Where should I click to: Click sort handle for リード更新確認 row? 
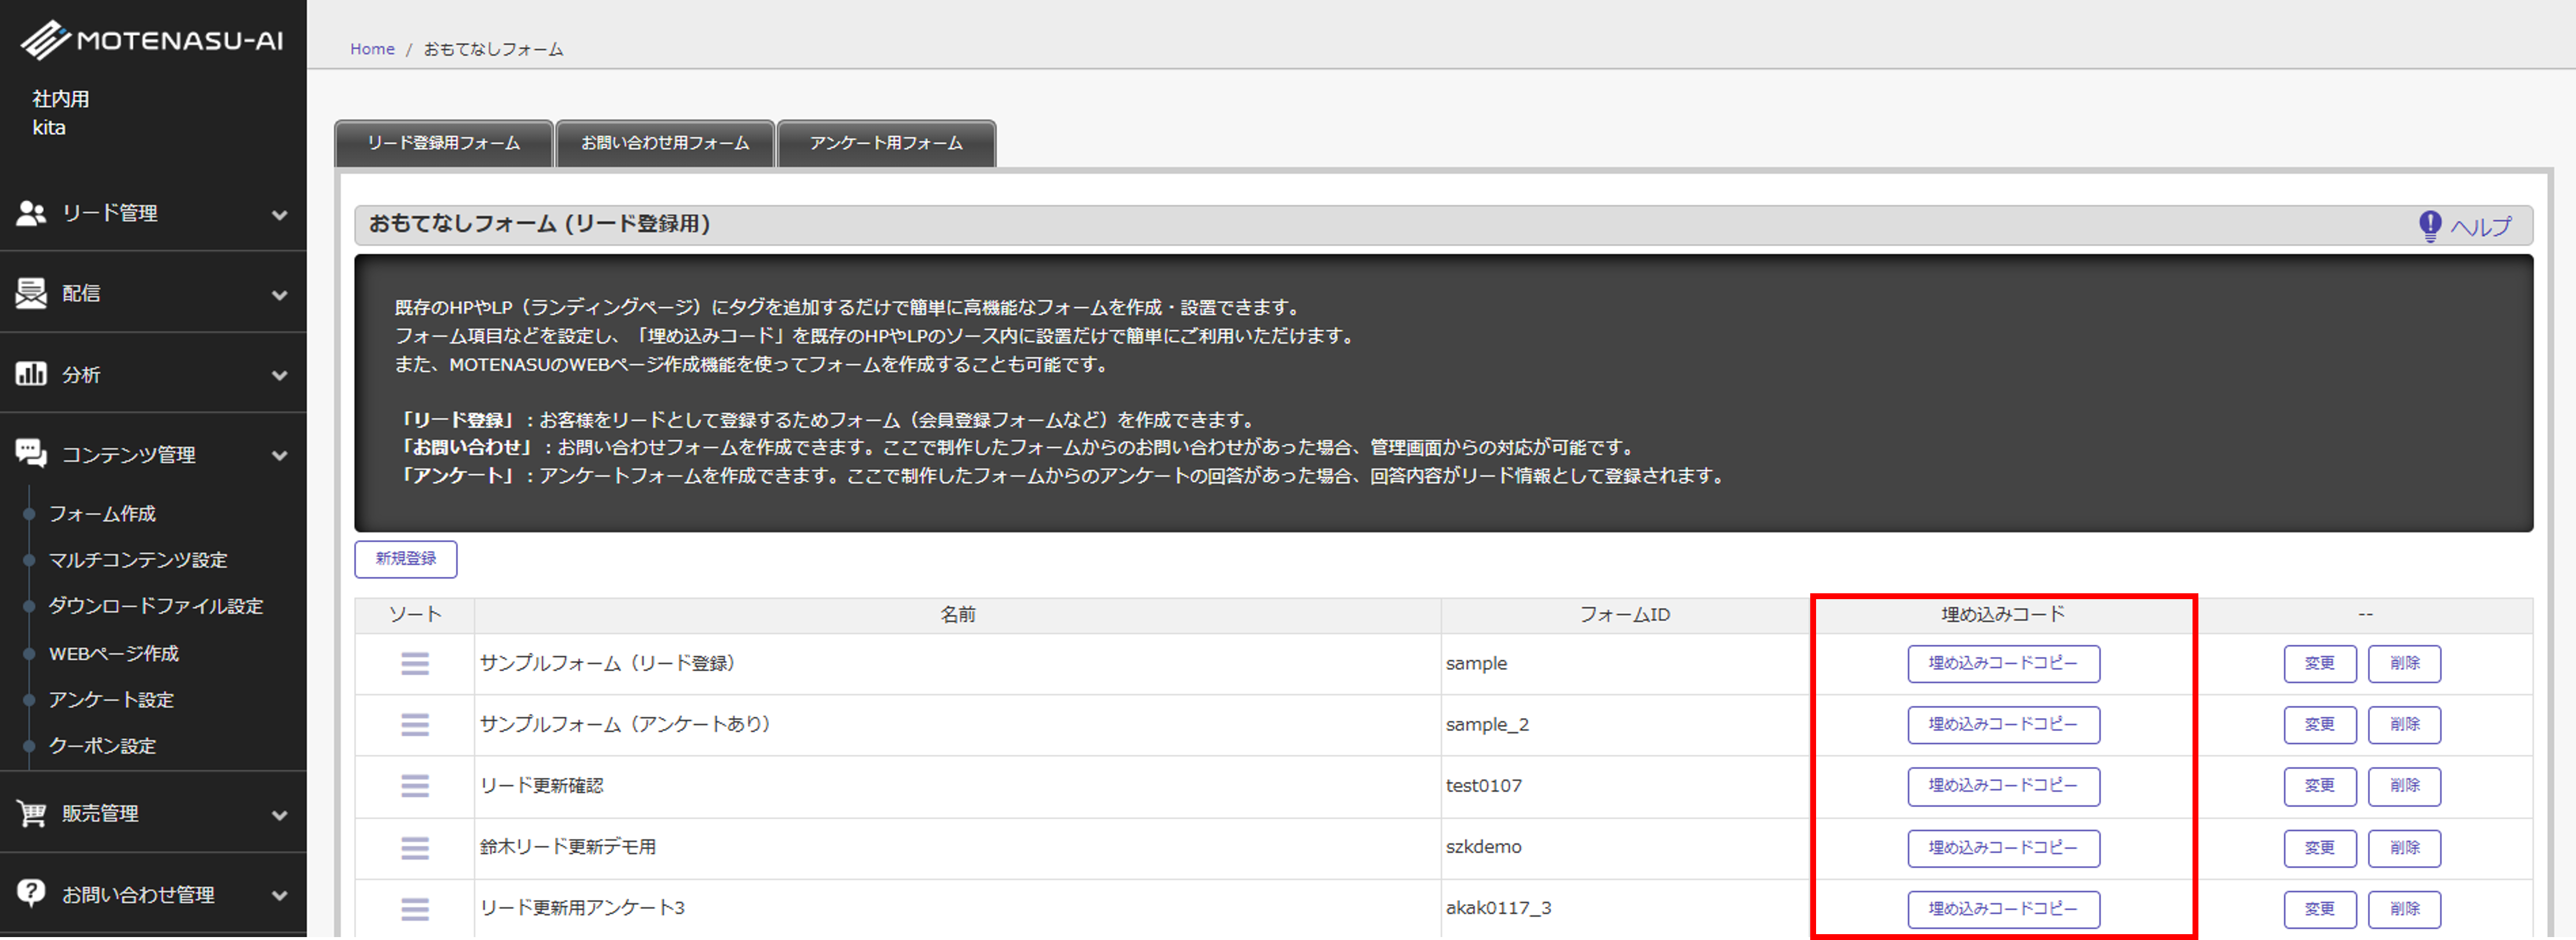[415, 786]
